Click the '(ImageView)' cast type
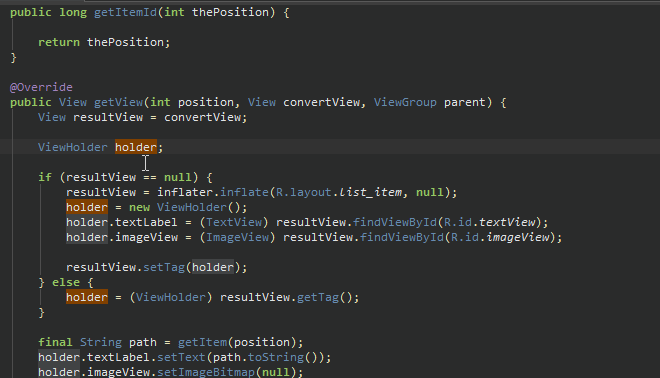This screenshot has width=660, height=378. (237, 237)
